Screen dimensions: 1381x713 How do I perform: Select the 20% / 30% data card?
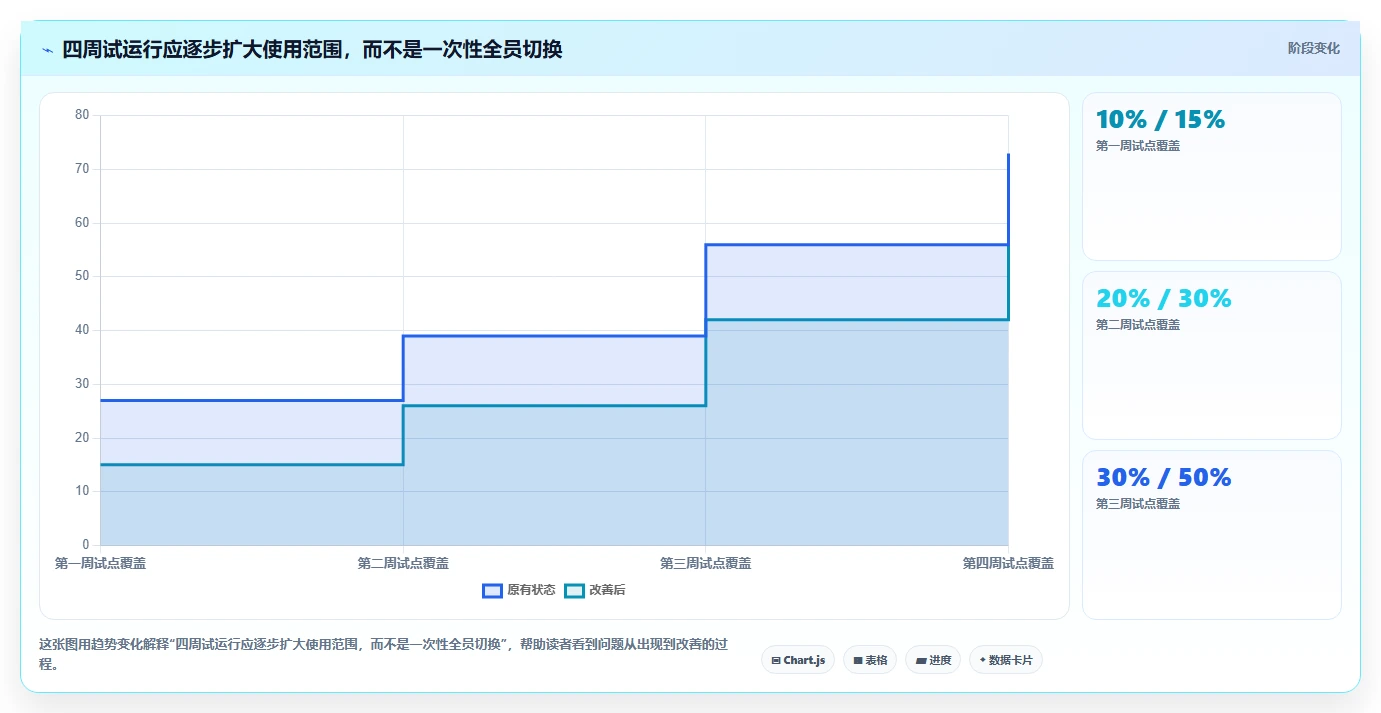click(1212, 356)
